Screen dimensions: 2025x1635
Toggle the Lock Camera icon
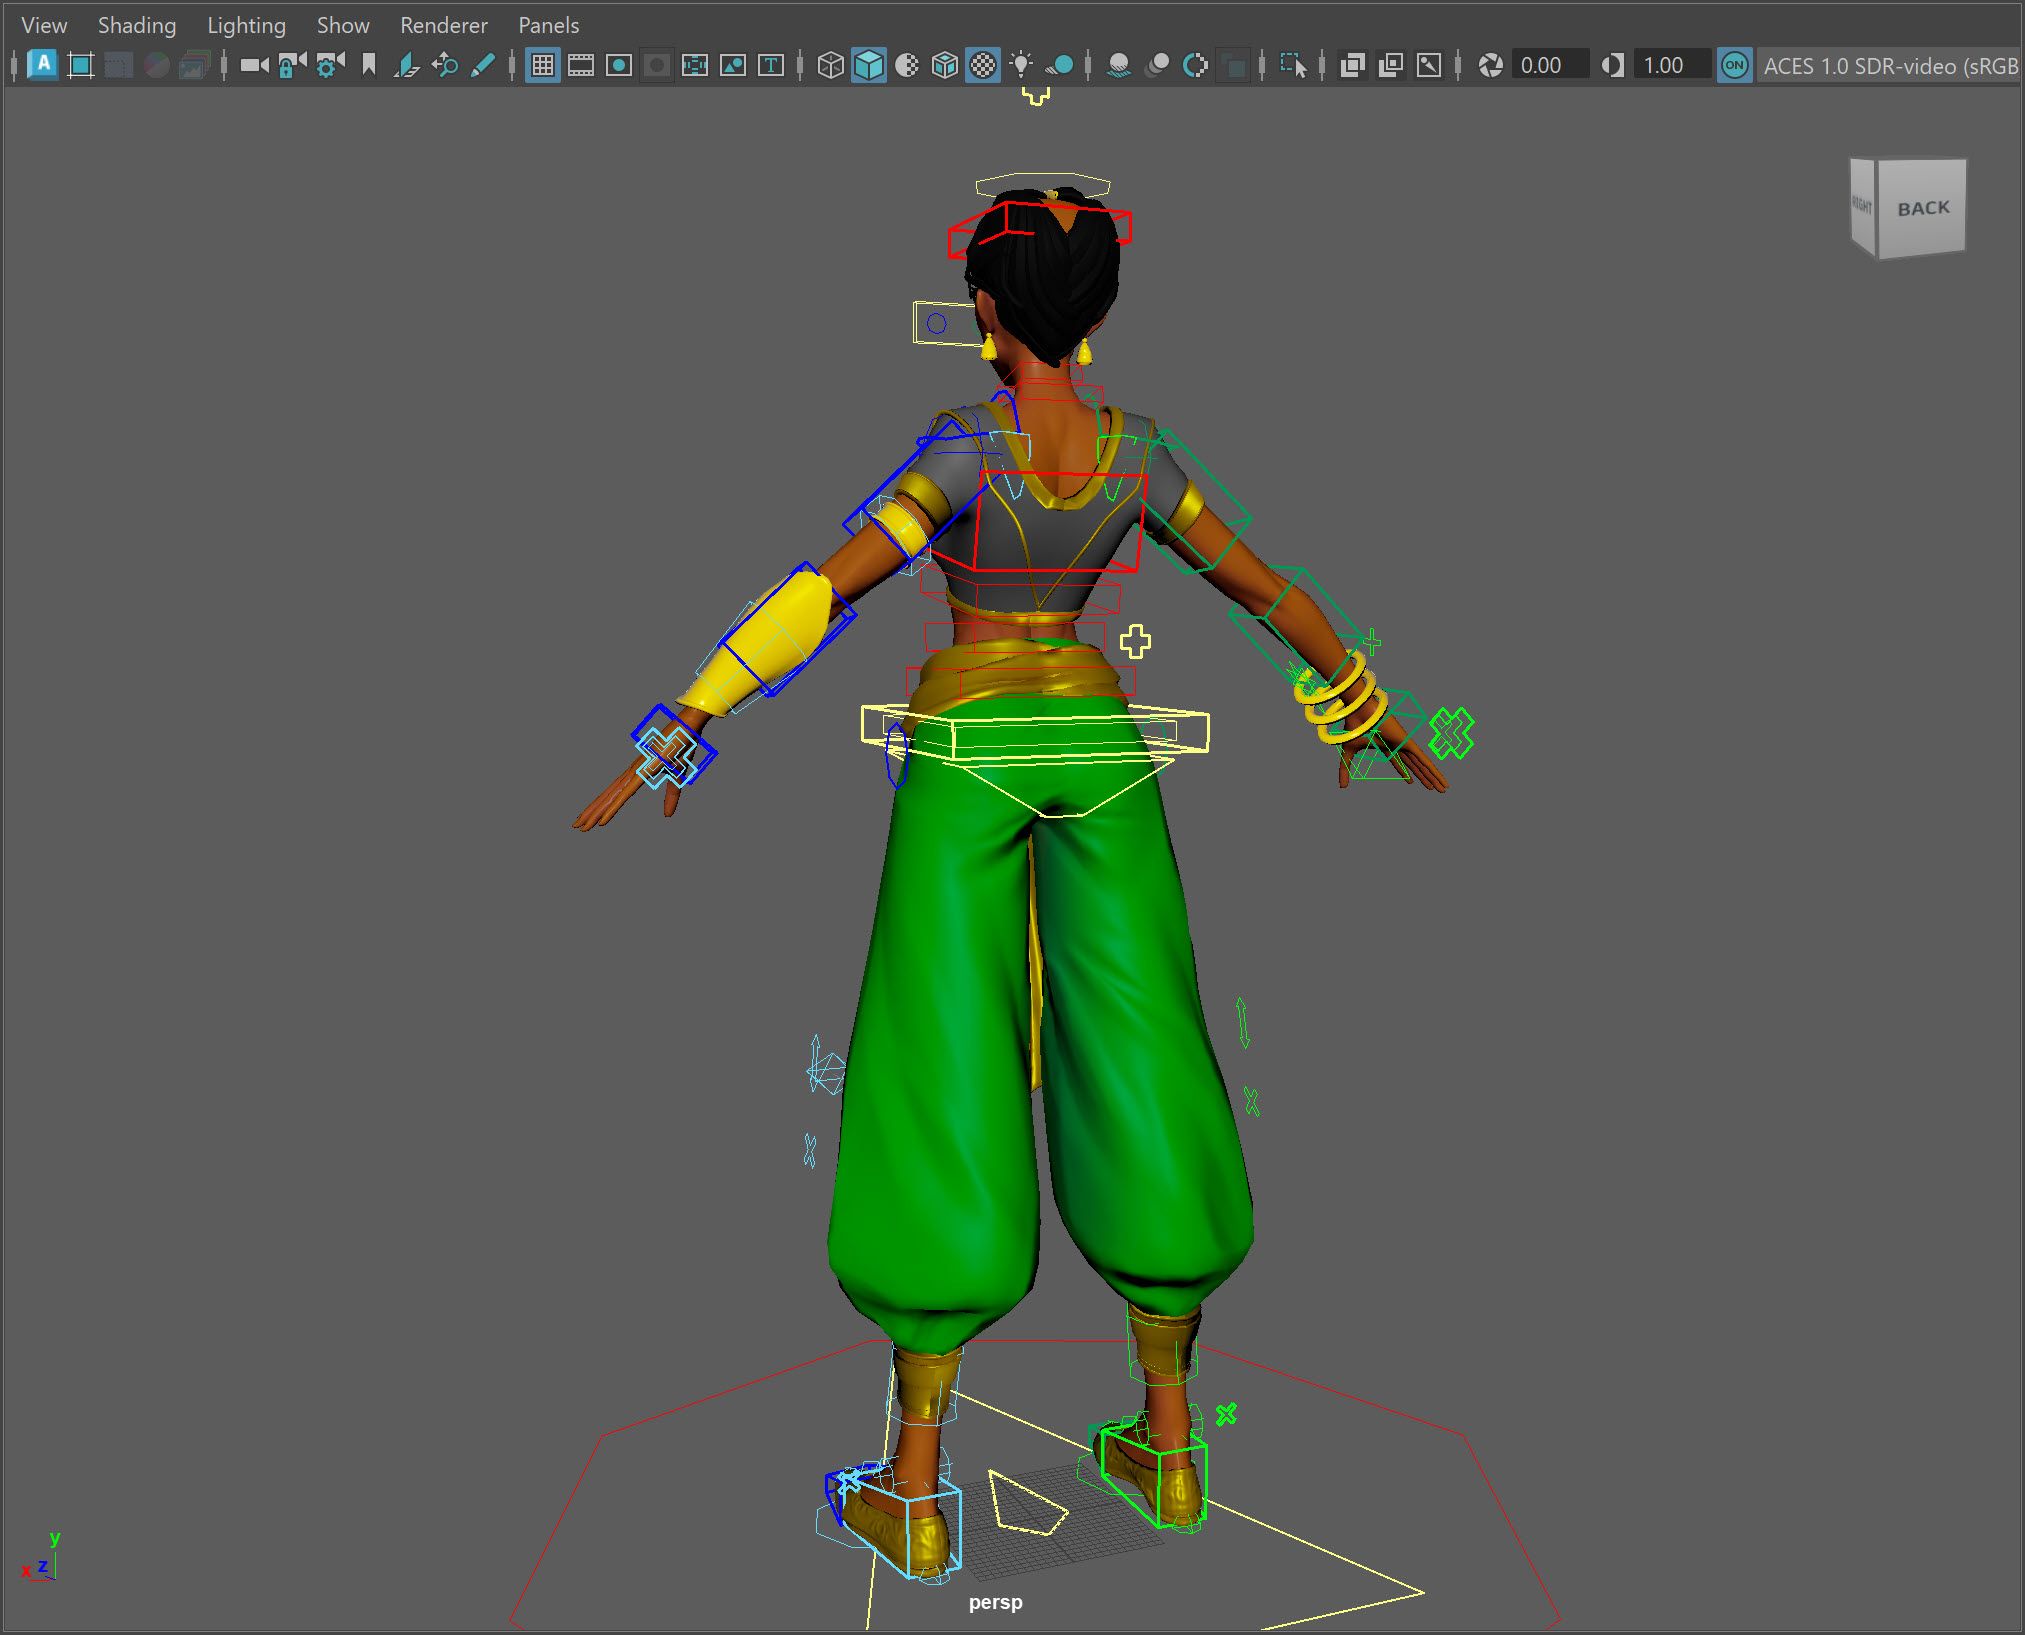coord(292,66)
